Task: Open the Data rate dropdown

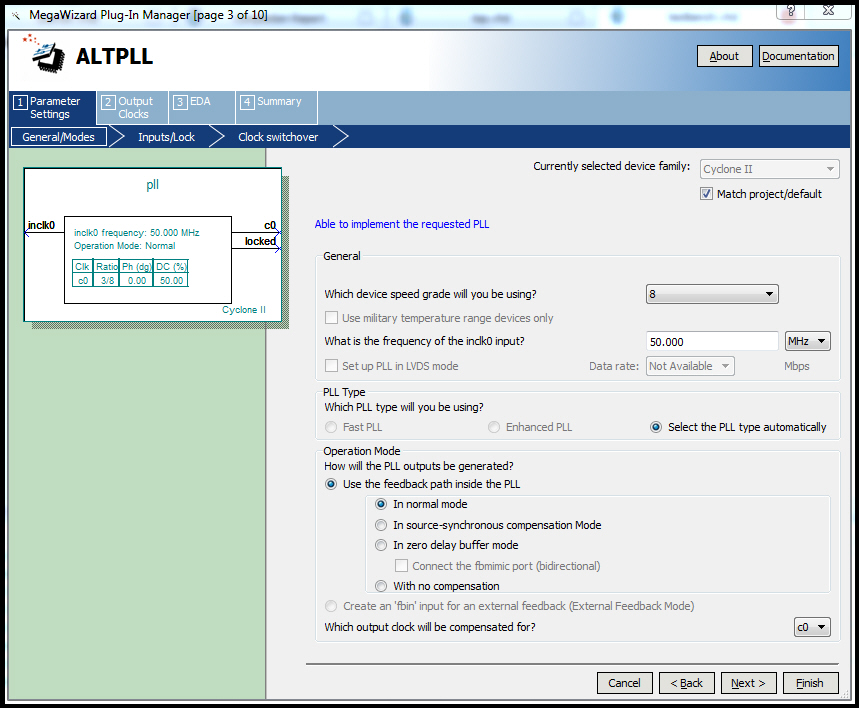Action: 690,366
